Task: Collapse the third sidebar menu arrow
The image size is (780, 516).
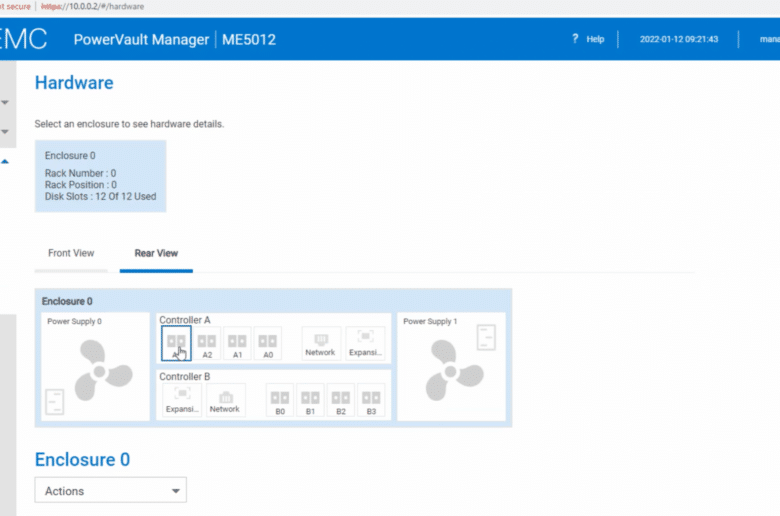Action: click(x=5, y=161)
